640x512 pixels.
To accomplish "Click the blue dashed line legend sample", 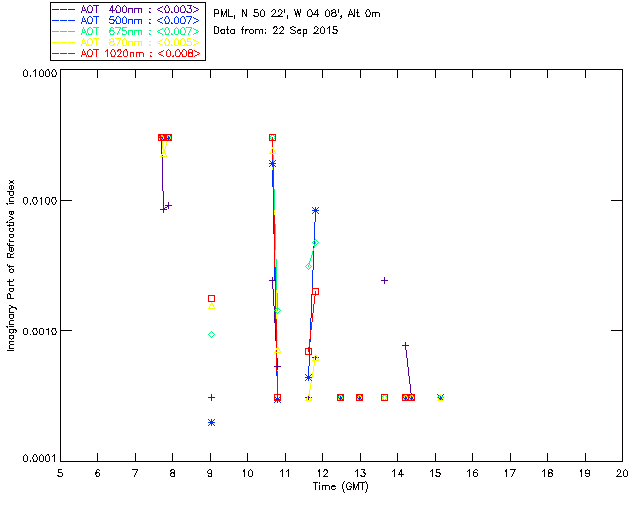I will (64, 20).
